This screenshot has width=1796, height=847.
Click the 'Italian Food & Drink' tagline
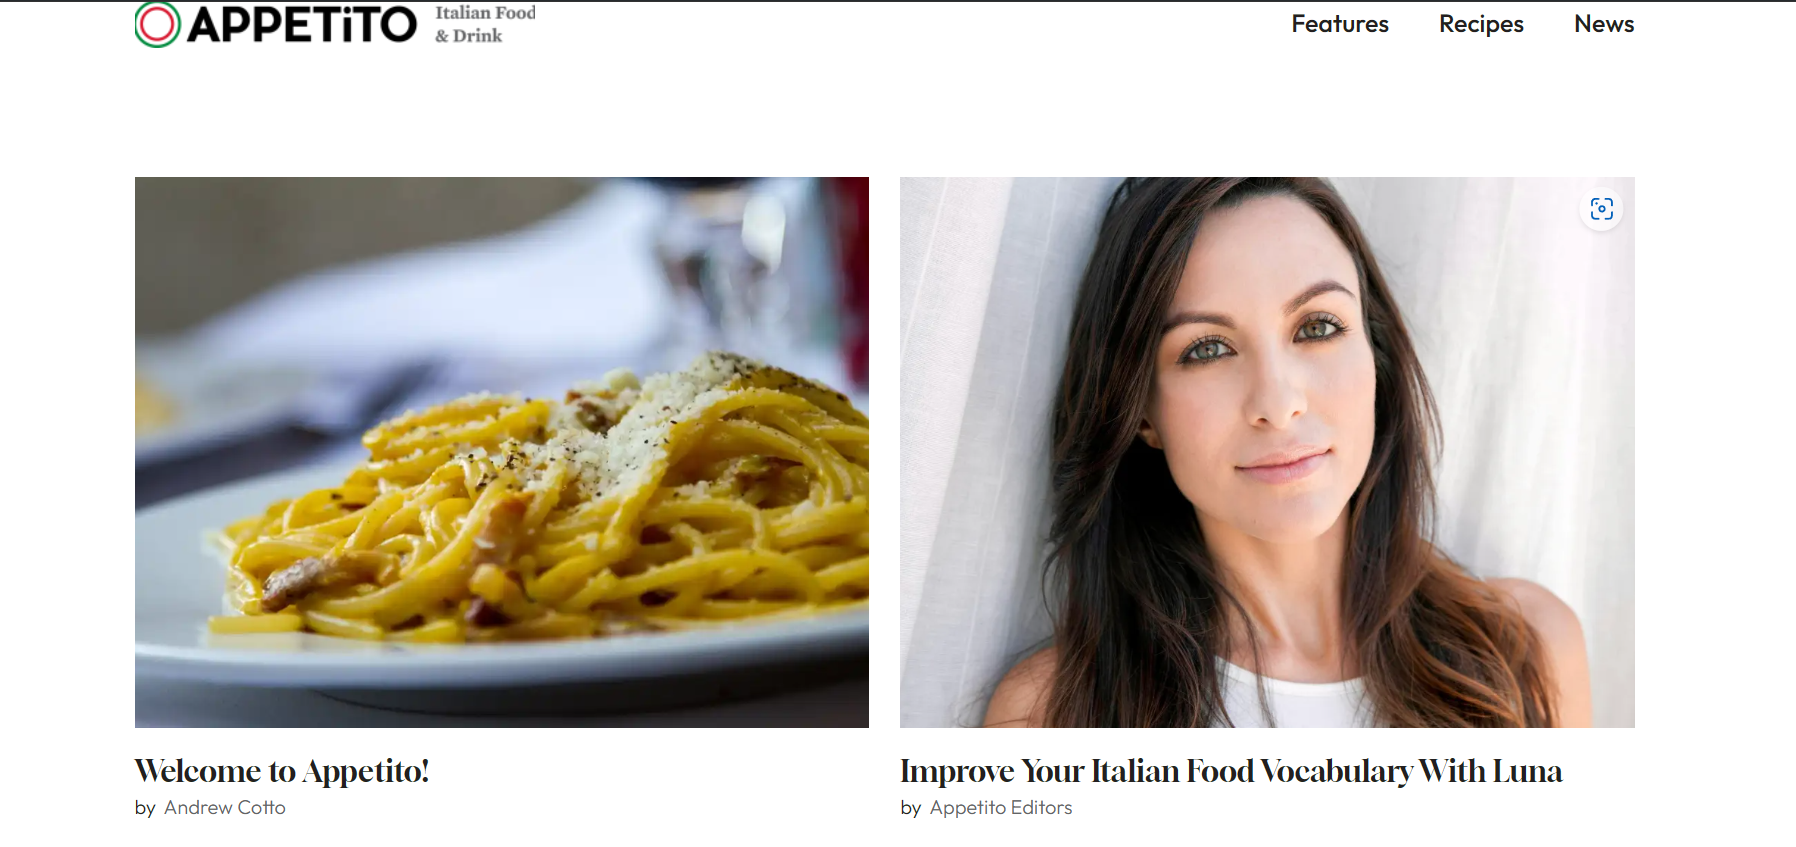pos(485,24)
